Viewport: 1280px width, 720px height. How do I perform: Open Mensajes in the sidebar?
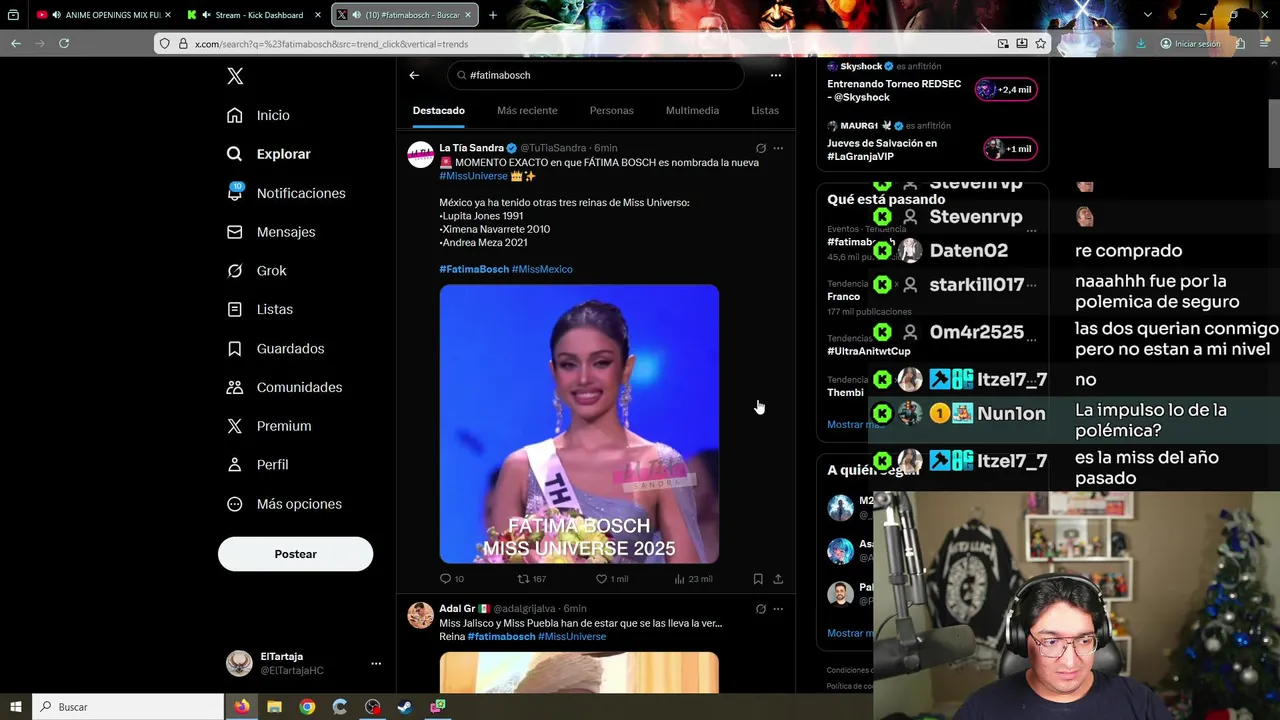(x=270, y=232)
